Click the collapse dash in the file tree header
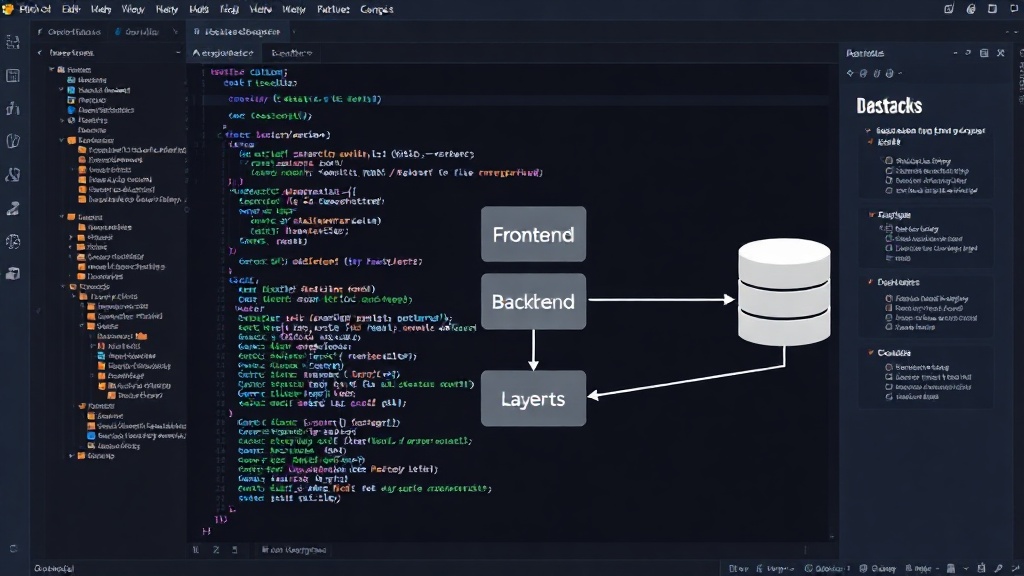The image size is (1024, 576). [178, 53]
